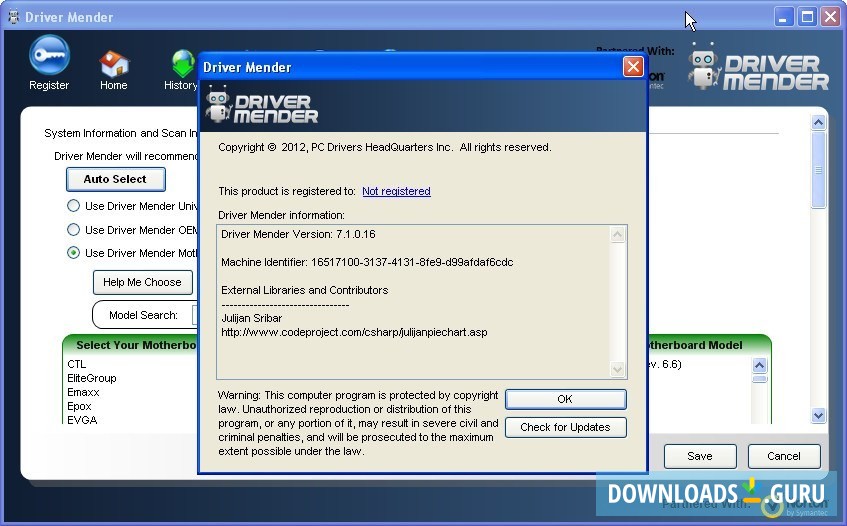Maximize the Driver Mender main window
The width and height of the screenshot is (847, 526).
[x=807, y=17]
